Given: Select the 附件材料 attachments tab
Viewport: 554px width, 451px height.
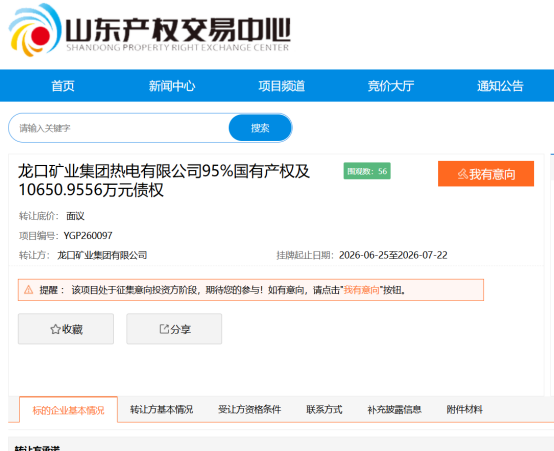Looking at the screenshot, I should point(464,409).
